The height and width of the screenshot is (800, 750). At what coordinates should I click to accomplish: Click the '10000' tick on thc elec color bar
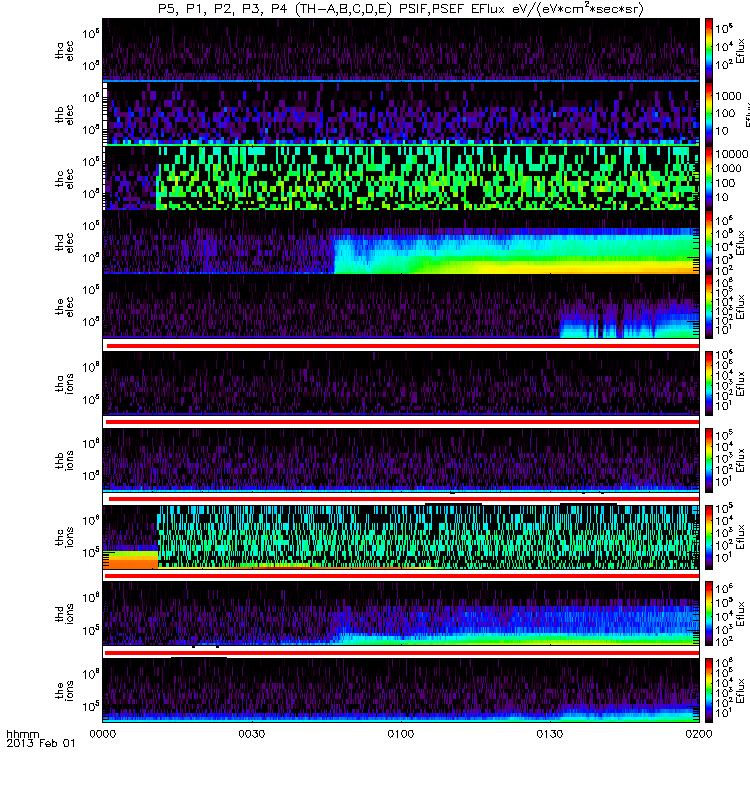pyautogui.click(x=732, y=154)
